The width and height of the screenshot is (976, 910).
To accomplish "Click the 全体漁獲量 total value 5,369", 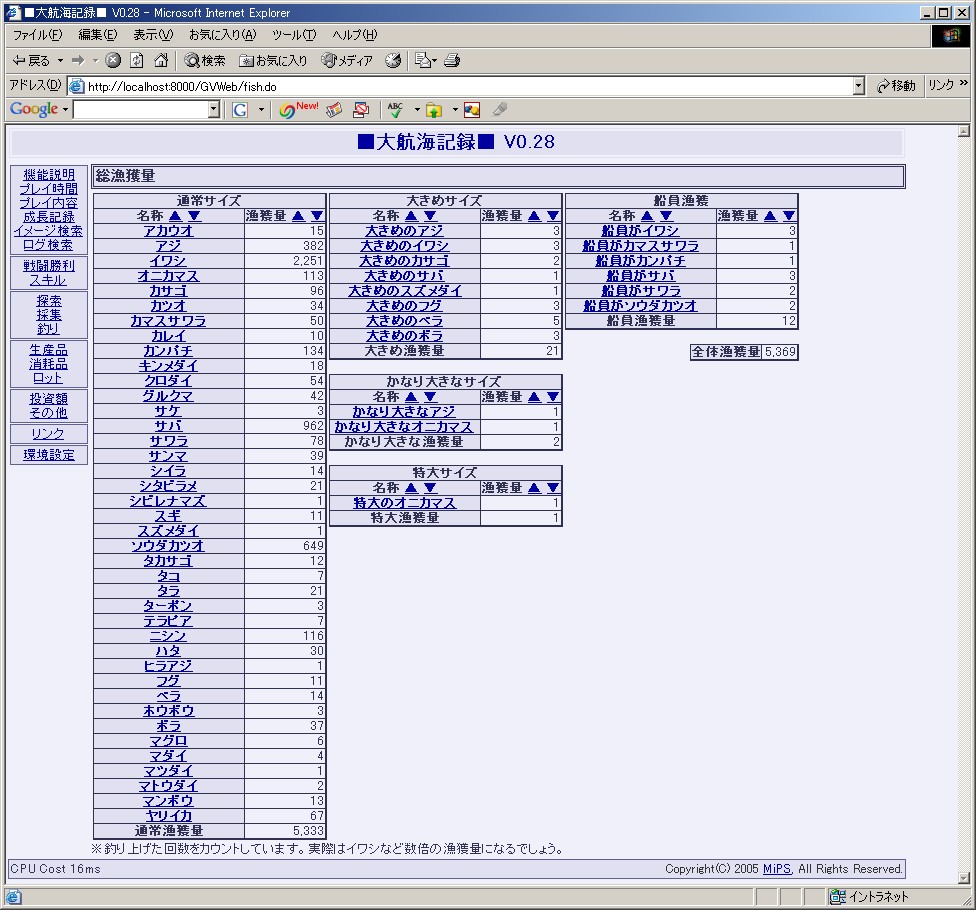I will 780,352.
